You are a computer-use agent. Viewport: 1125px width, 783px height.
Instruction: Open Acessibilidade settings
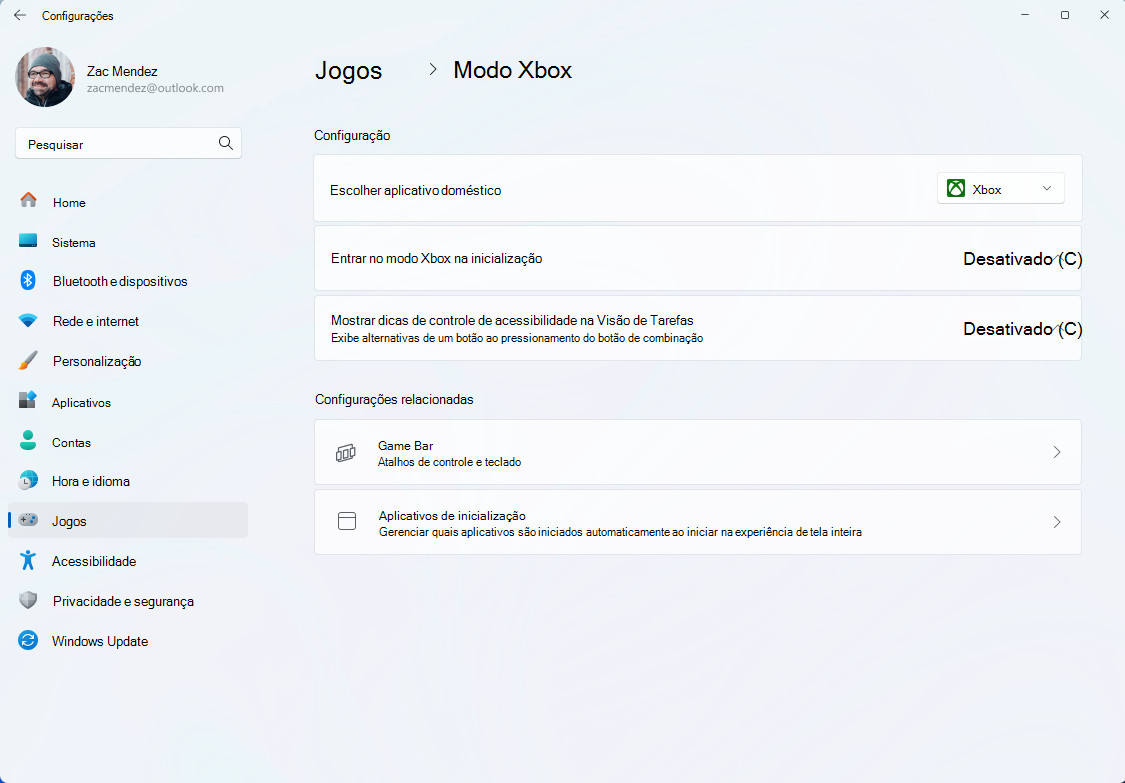pos(128,561)
